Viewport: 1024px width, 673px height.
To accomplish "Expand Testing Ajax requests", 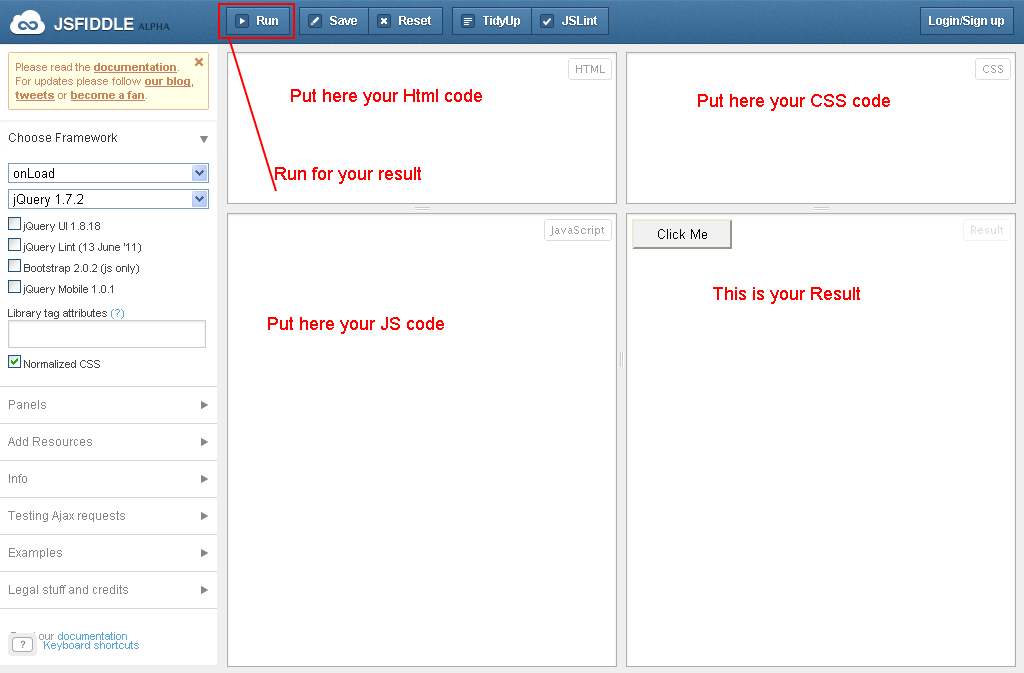I will [x=108, y=516].
